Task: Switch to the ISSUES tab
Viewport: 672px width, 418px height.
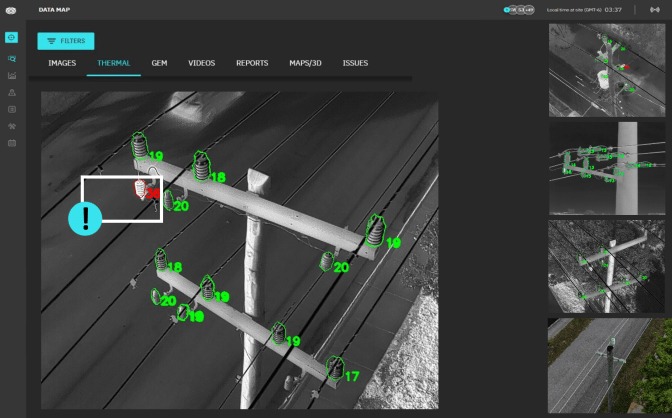Action: [355, 63]
